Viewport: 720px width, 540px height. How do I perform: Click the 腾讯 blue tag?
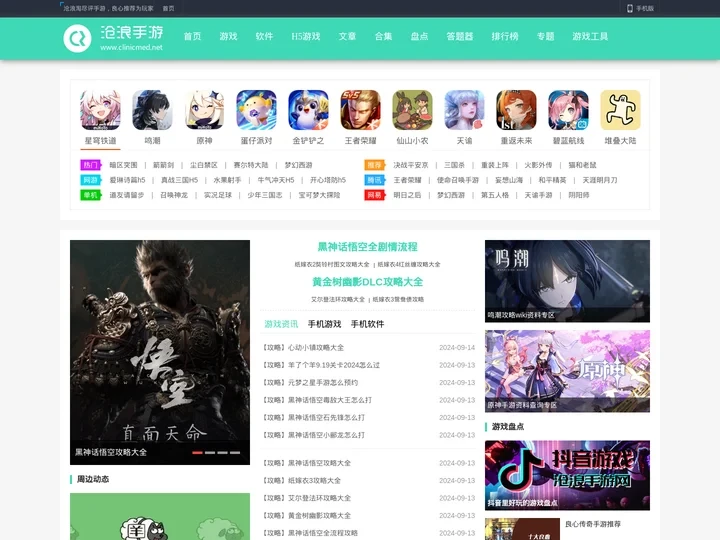(374, 180)
